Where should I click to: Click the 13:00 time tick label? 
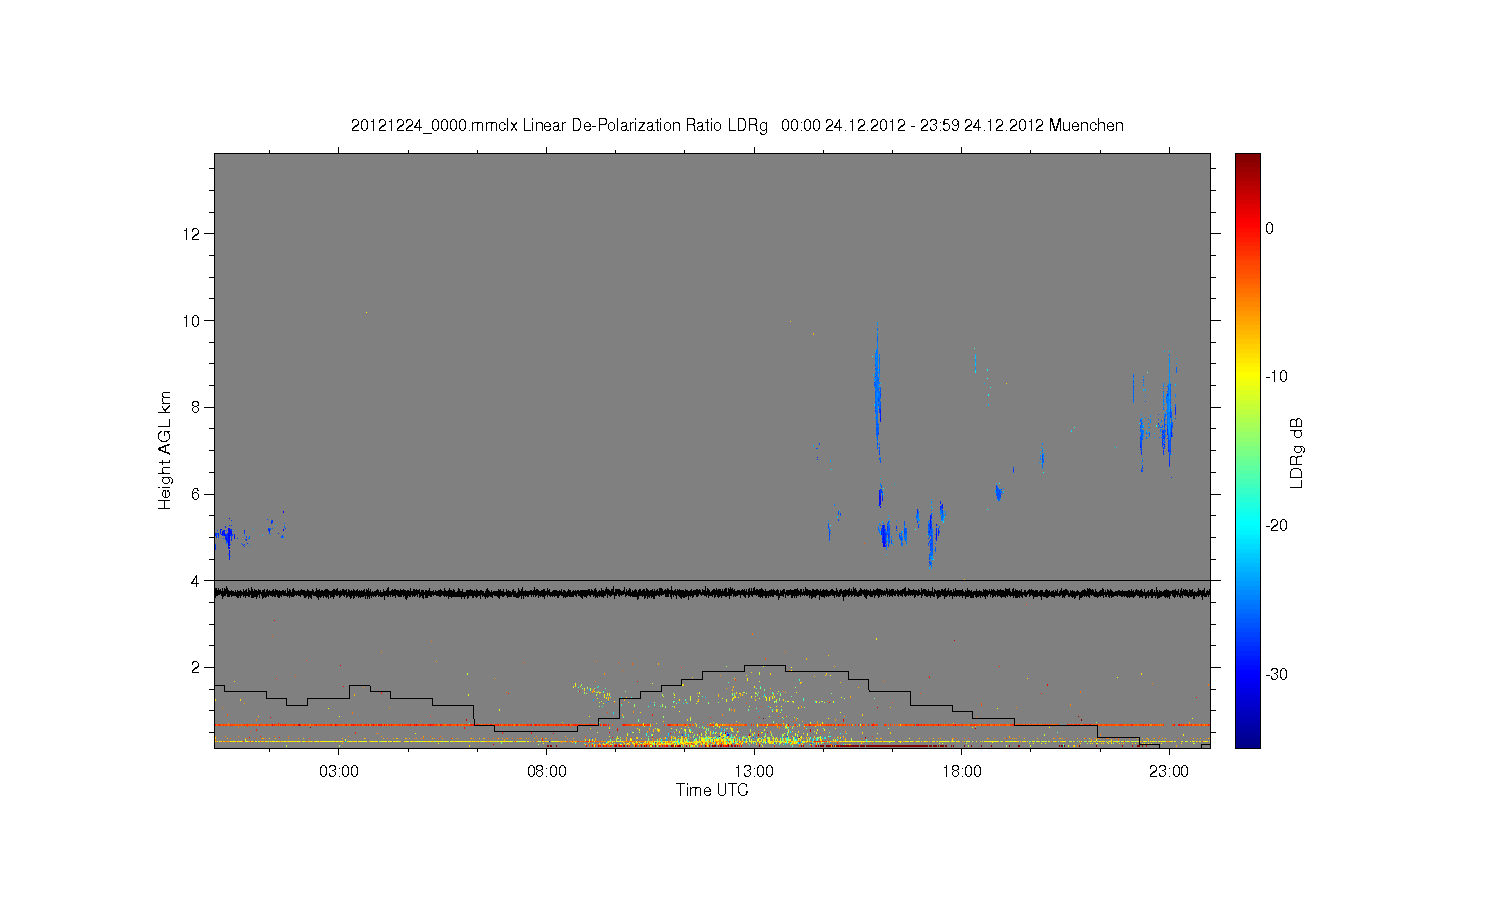coord(754,772)
